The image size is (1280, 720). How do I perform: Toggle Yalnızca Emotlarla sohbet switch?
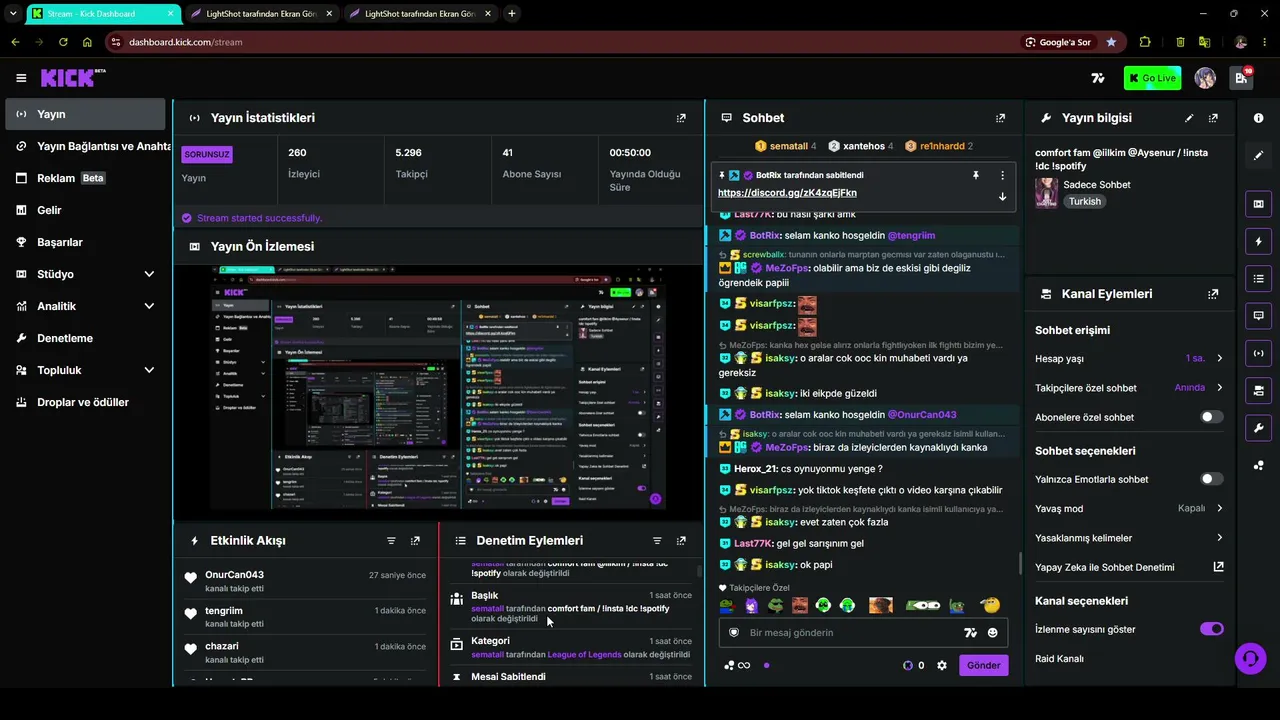tap(1211, 479)
